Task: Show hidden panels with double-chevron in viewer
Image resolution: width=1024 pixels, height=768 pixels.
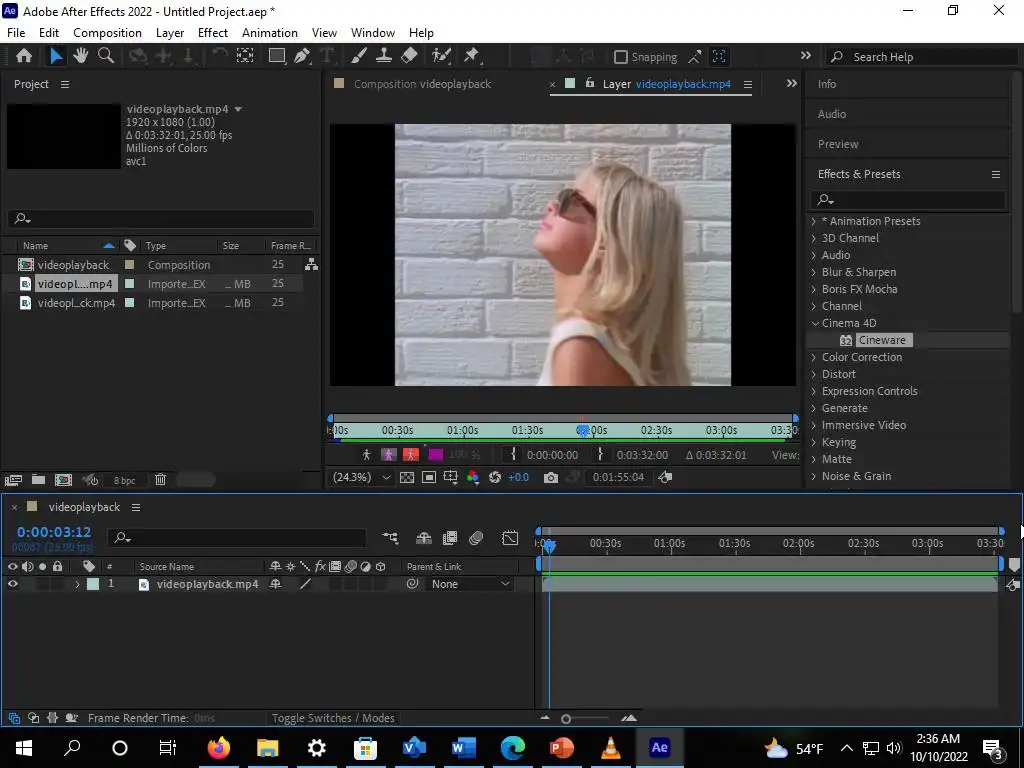Action: [792, 84]
